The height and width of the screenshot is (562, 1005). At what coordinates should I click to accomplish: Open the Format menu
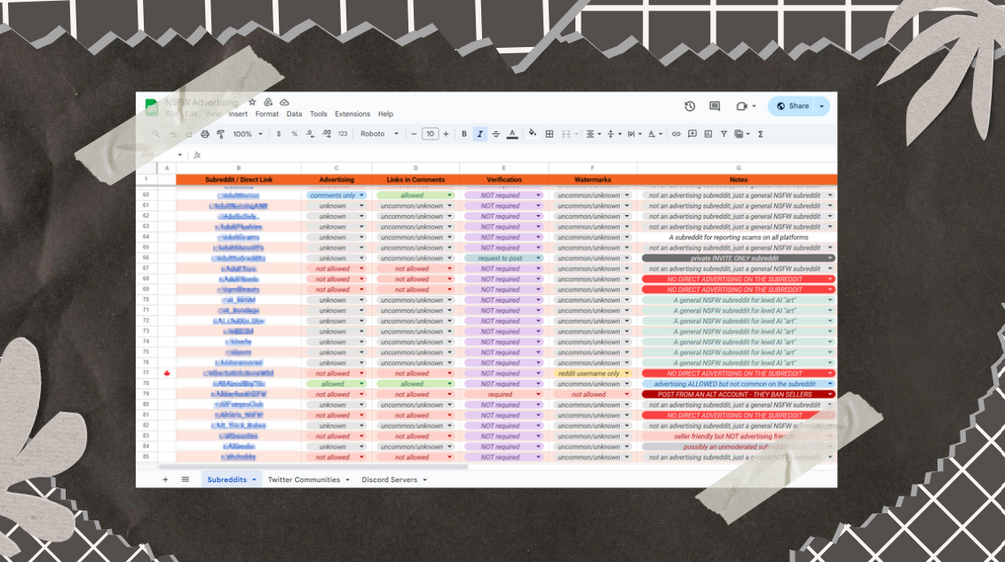pyautogui.click(x=267, y=114)
